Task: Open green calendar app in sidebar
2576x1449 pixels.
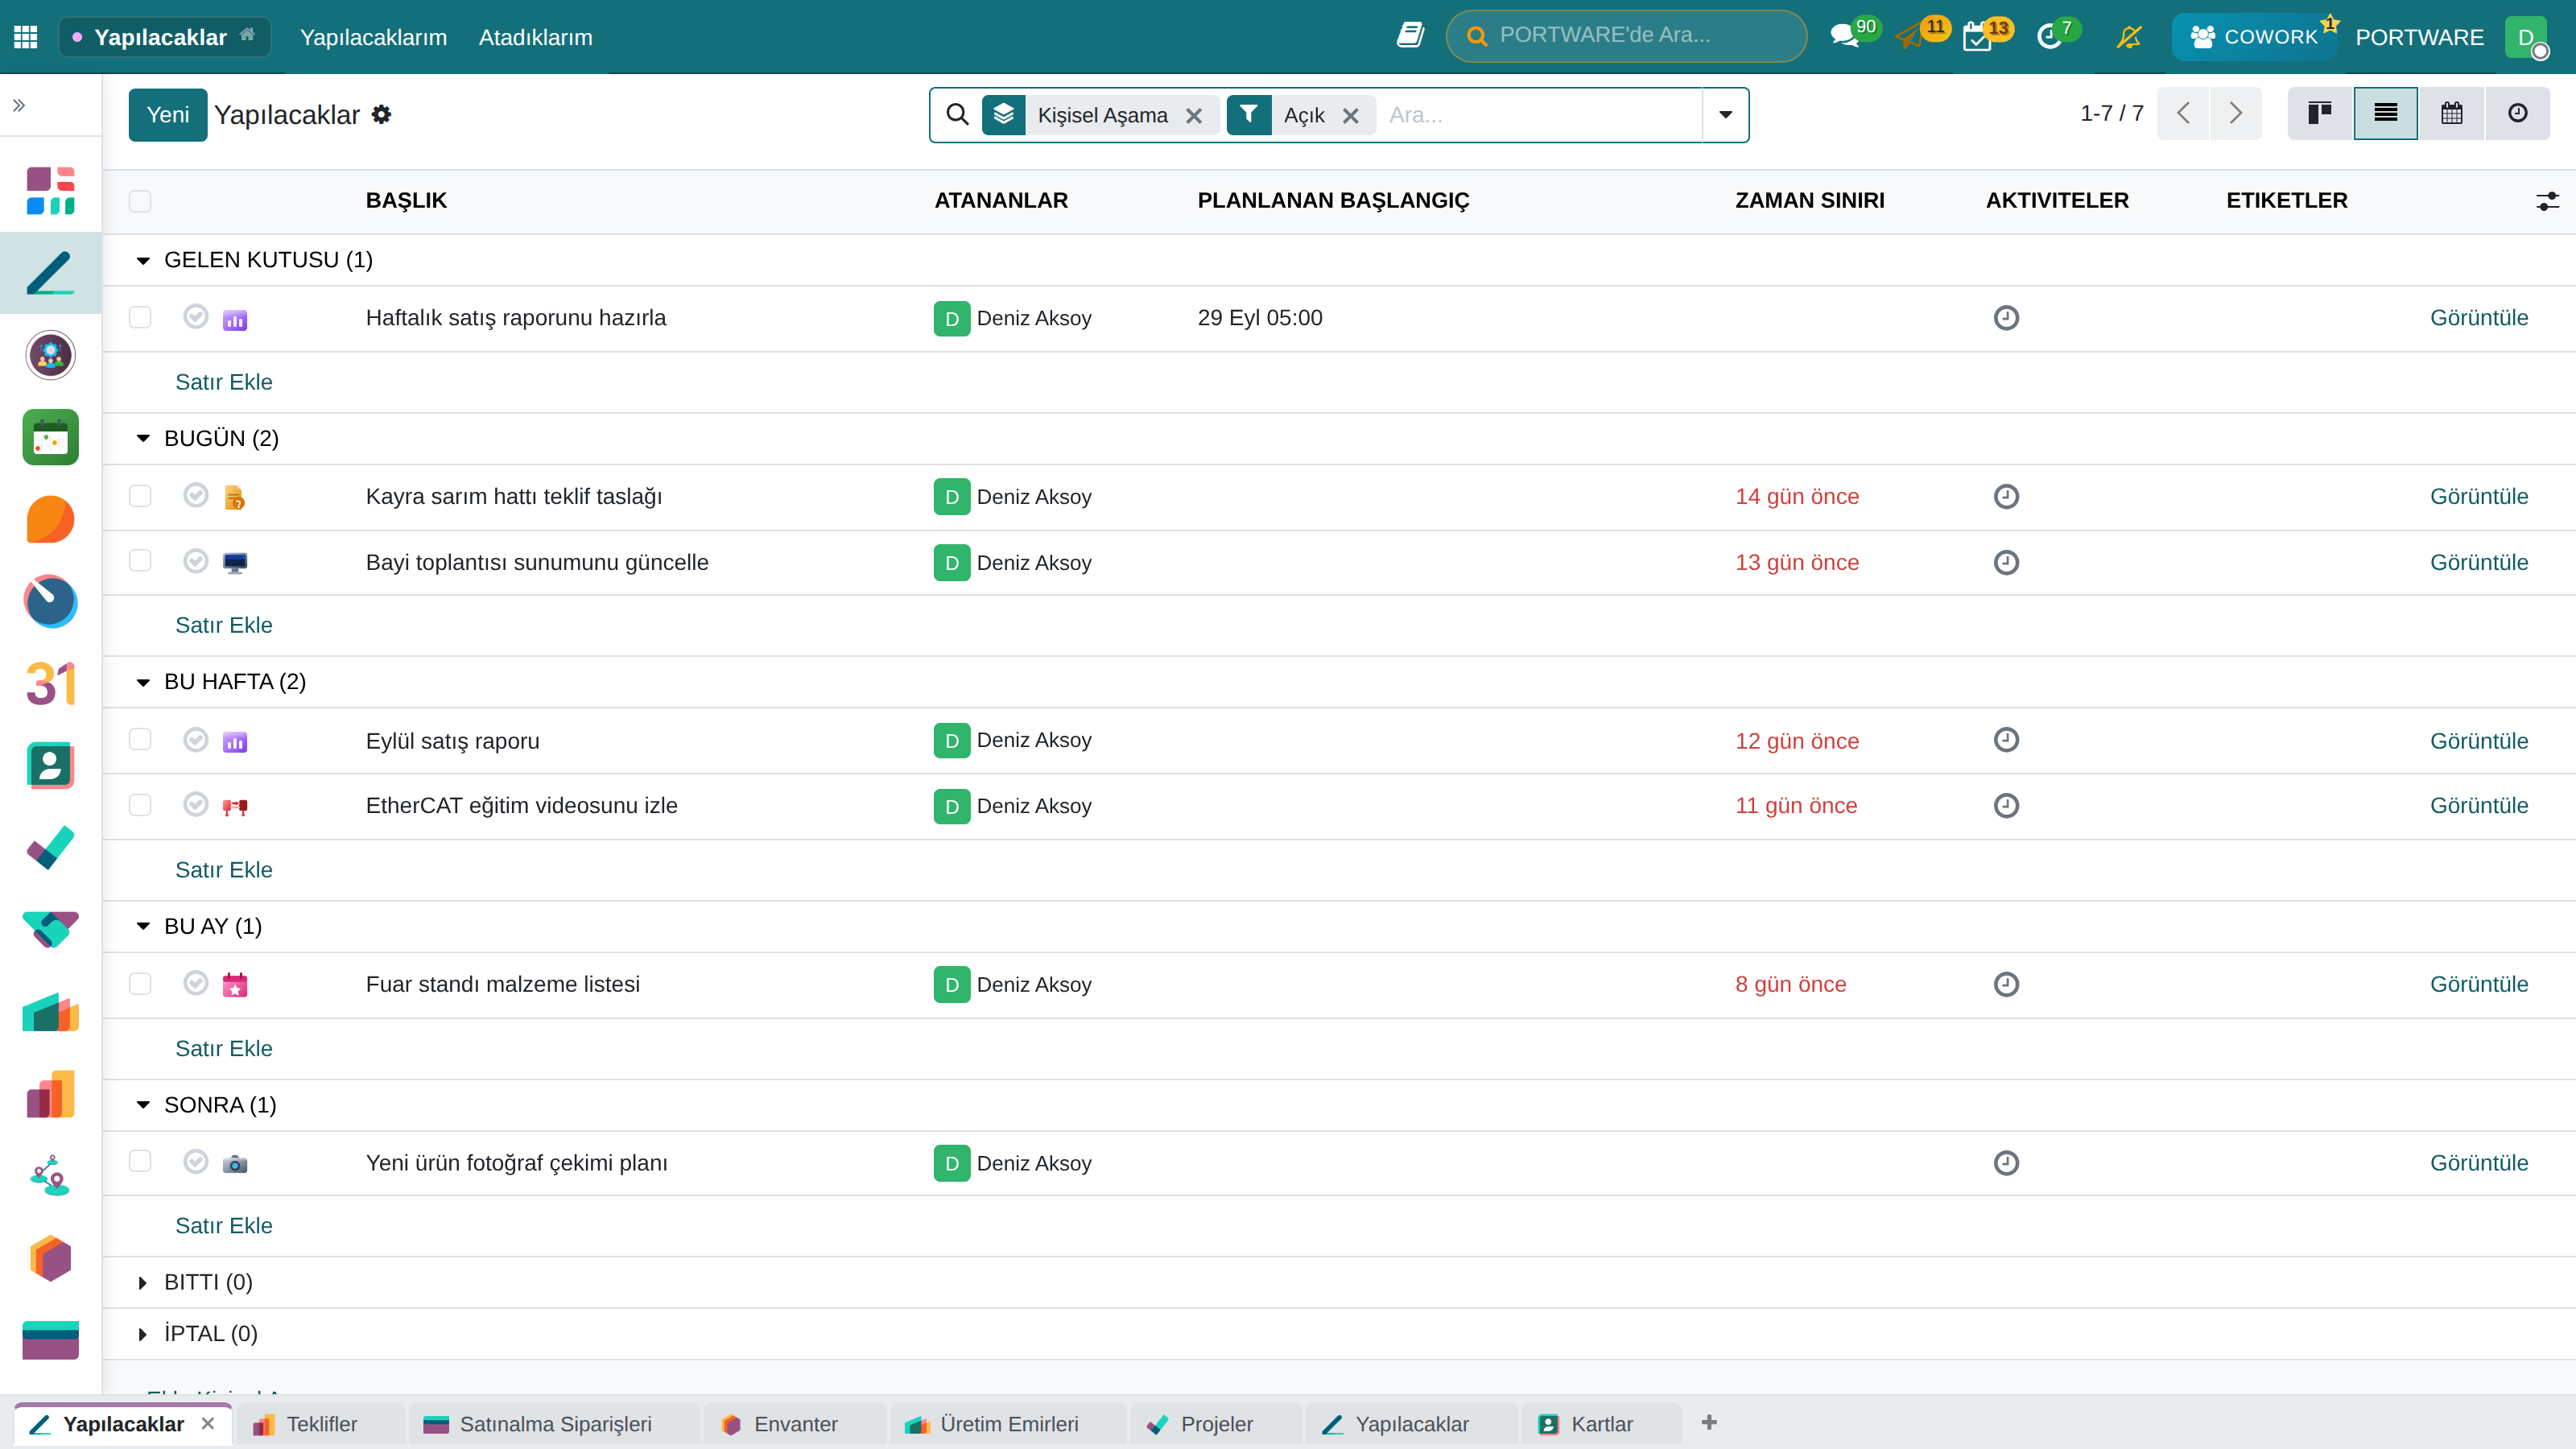Action: pos(50,437)
